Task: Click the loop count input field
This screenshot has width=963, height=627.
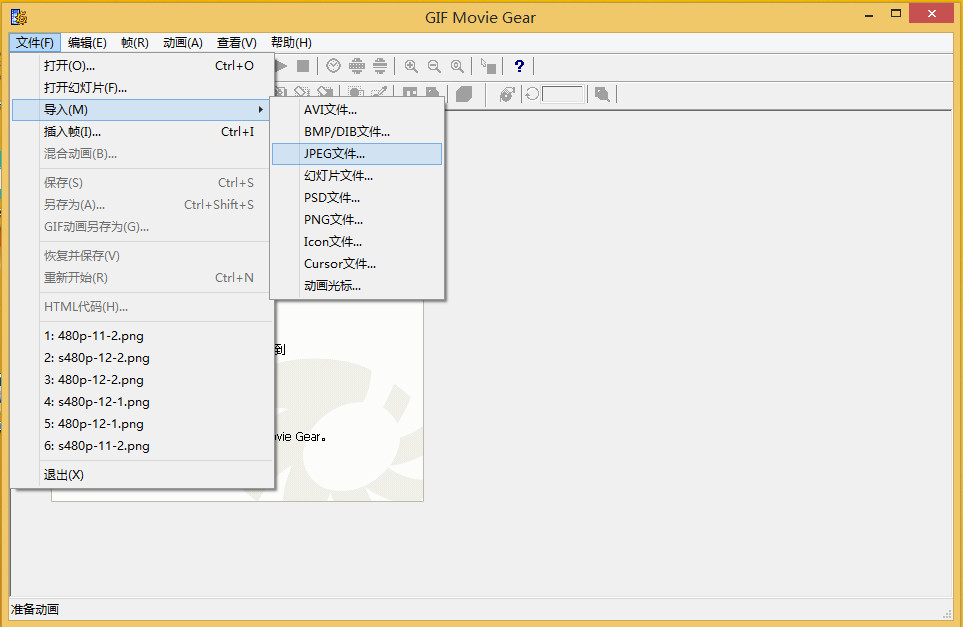Action: [563, 94]
